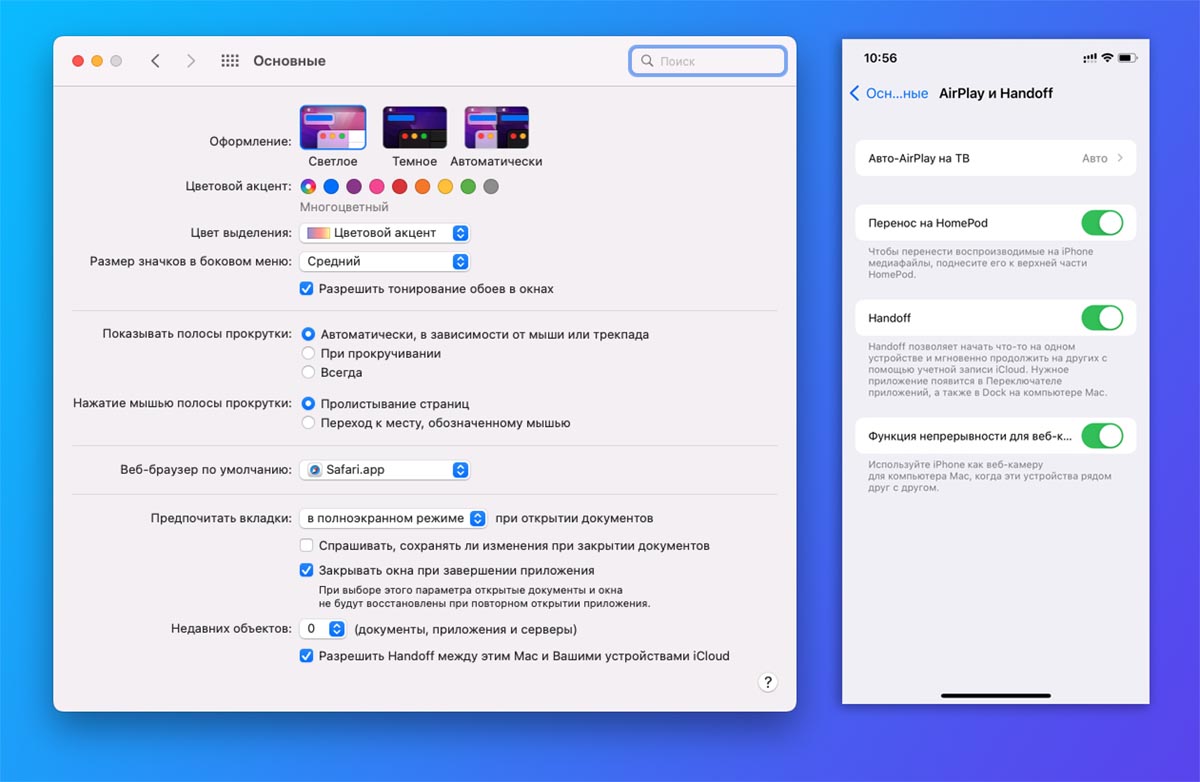This screenshot has width=1200, height=782.
Task: Choose the graphite accent color
Action: (491, 186)
